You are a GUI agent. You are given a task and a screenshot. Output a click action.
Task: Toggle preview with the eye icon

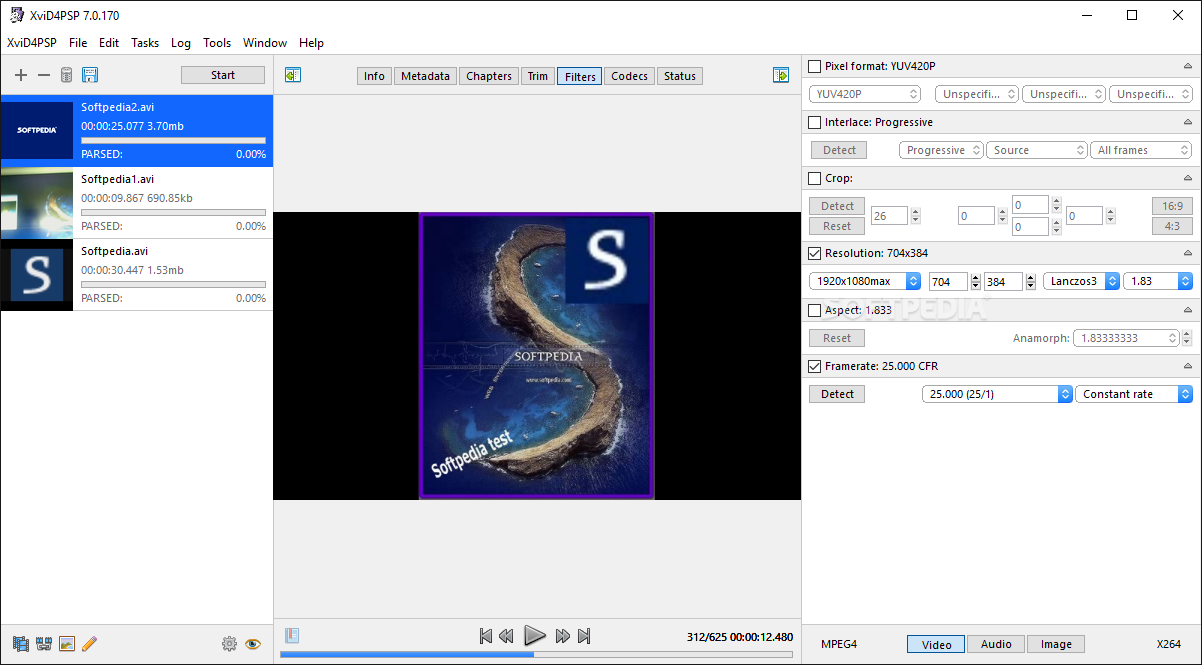coord(253,644)
